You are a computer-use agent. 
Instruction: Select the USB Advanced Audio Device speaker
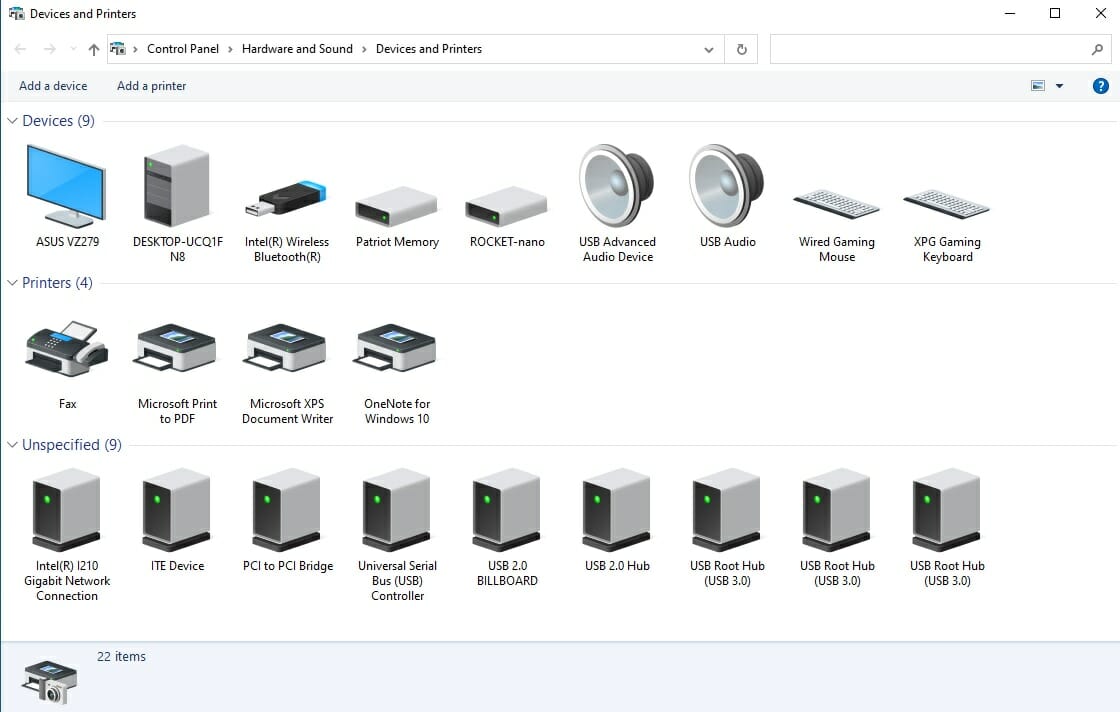(x=617, y=185)
